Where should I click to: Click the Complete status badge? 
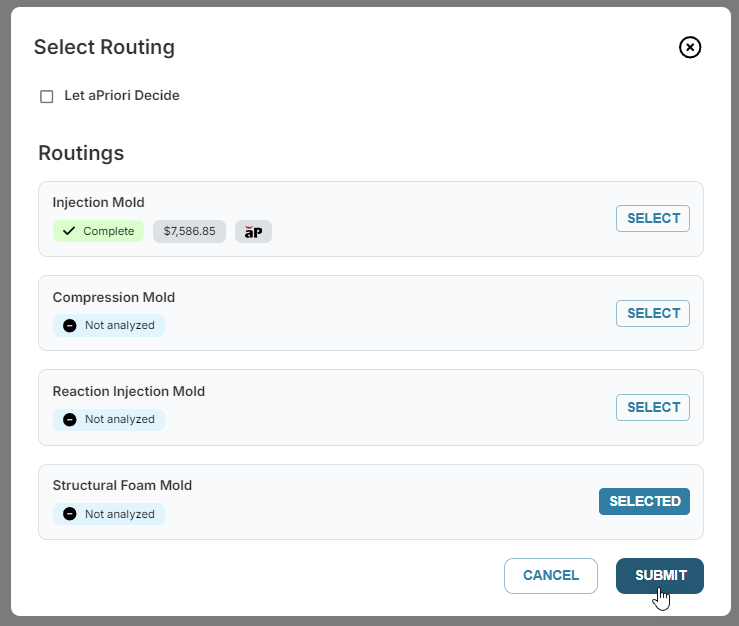click(99, 231)
